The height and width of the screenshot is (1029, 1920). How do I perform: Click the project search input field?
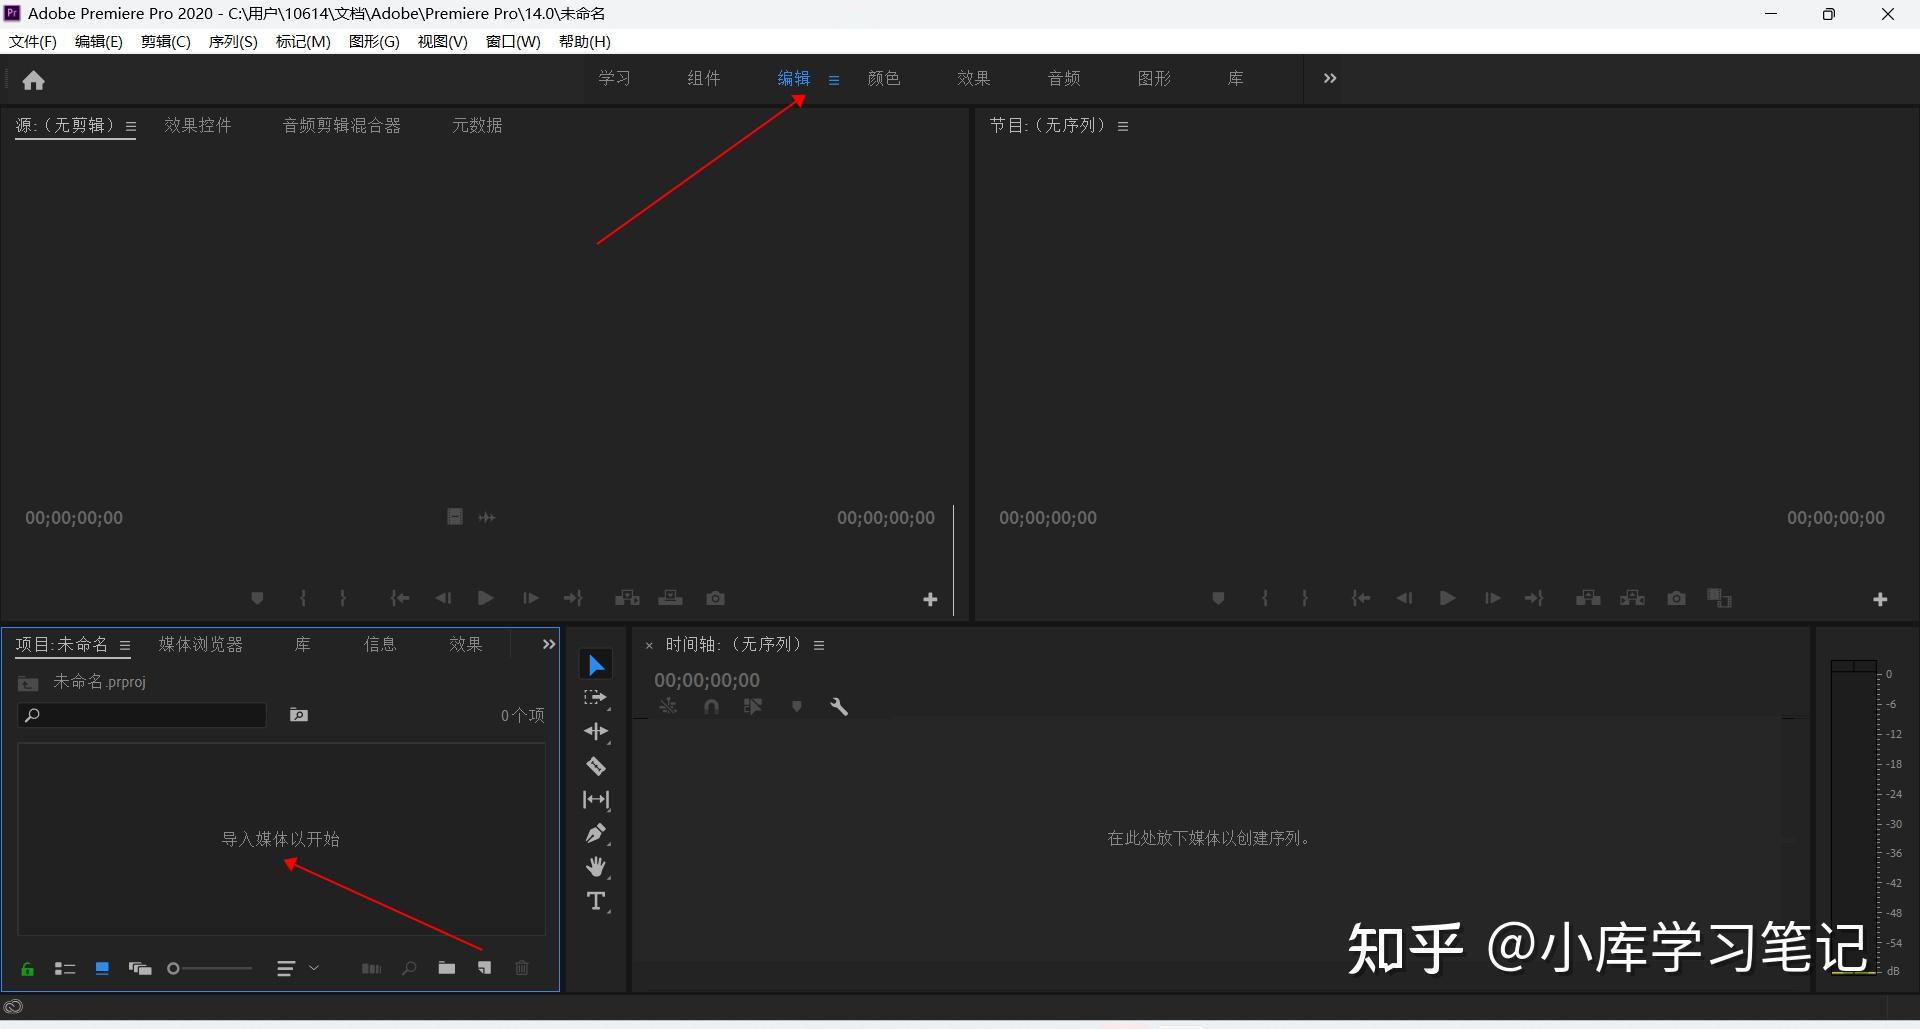tap(142, 715)
